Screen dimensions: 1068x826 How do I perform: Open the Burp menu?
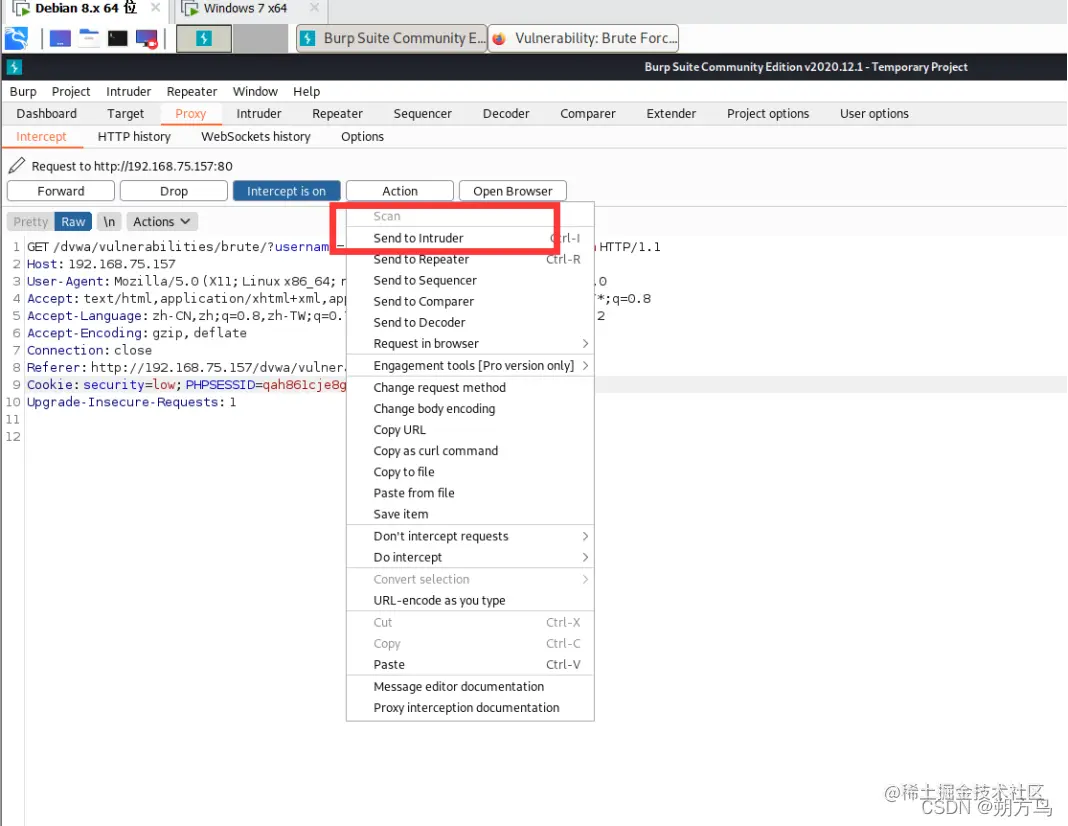coord(23,91)
